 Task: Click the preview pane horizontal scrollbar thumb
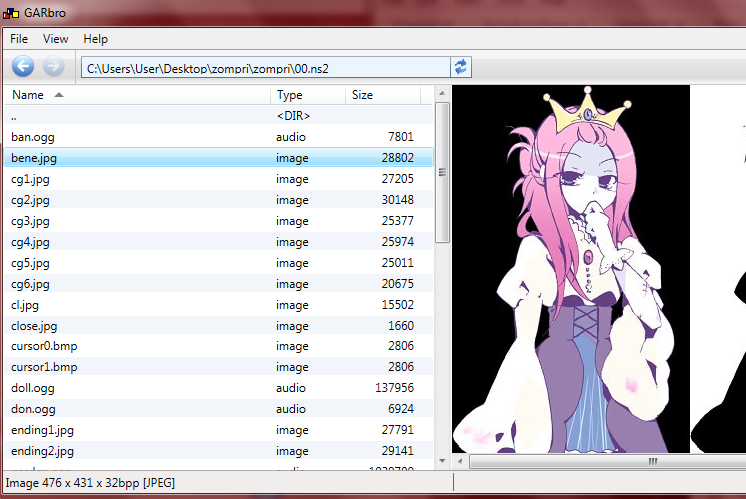607,461
